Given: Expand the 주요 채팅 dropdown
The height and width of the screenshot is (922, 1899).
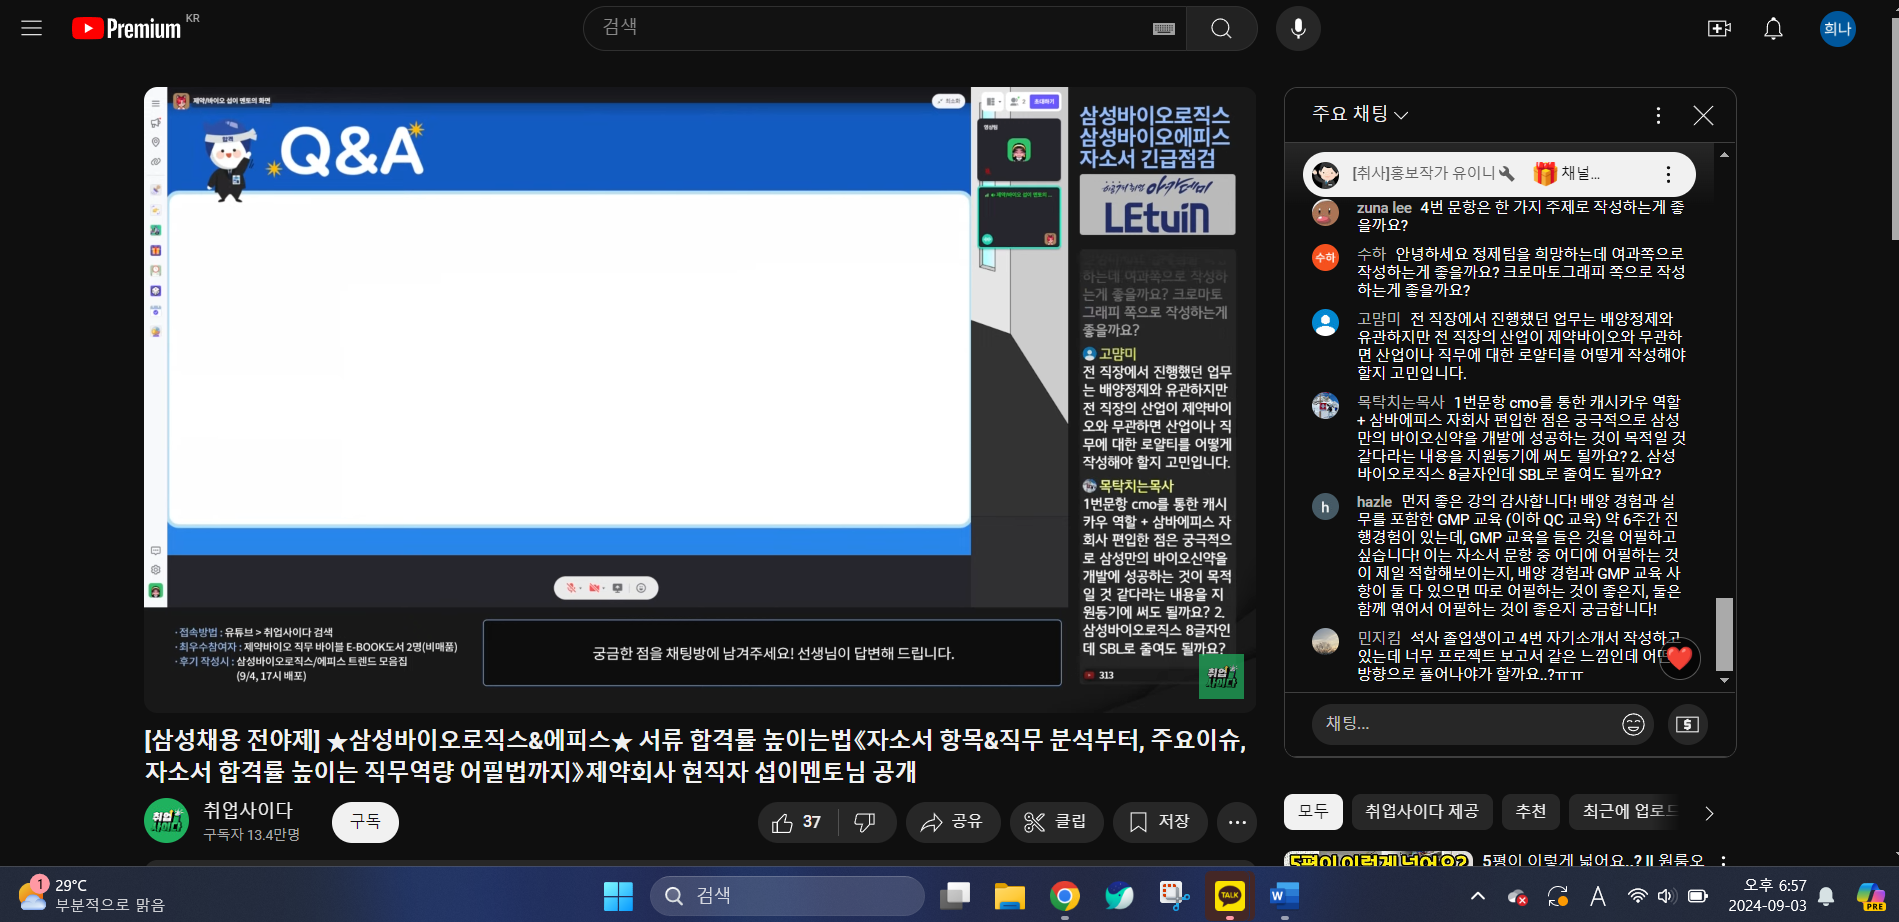Looking at the screenshot, I should [1360, 114].
